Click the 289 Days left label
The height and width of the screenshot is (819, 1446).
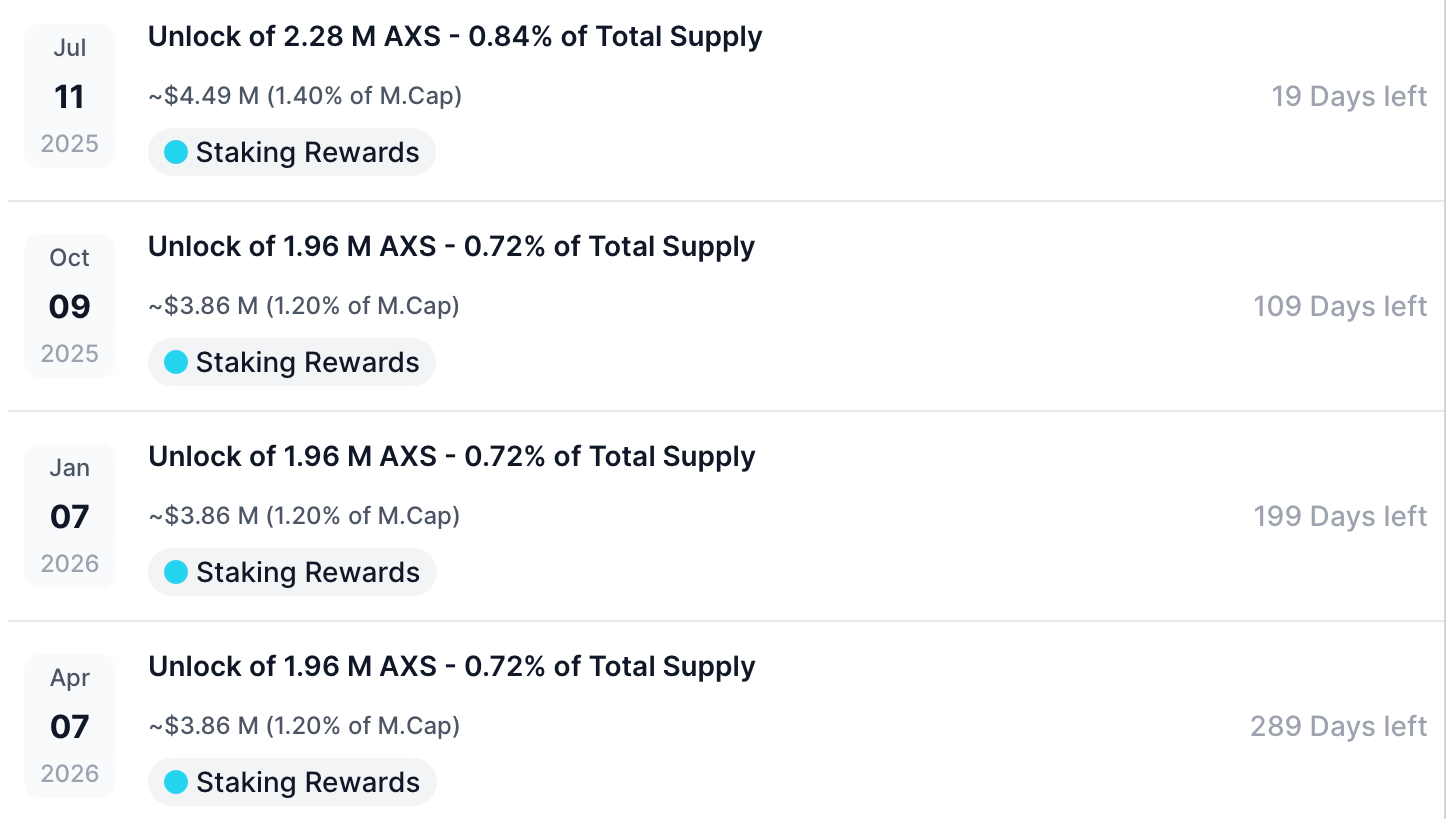pos(1338,727)
